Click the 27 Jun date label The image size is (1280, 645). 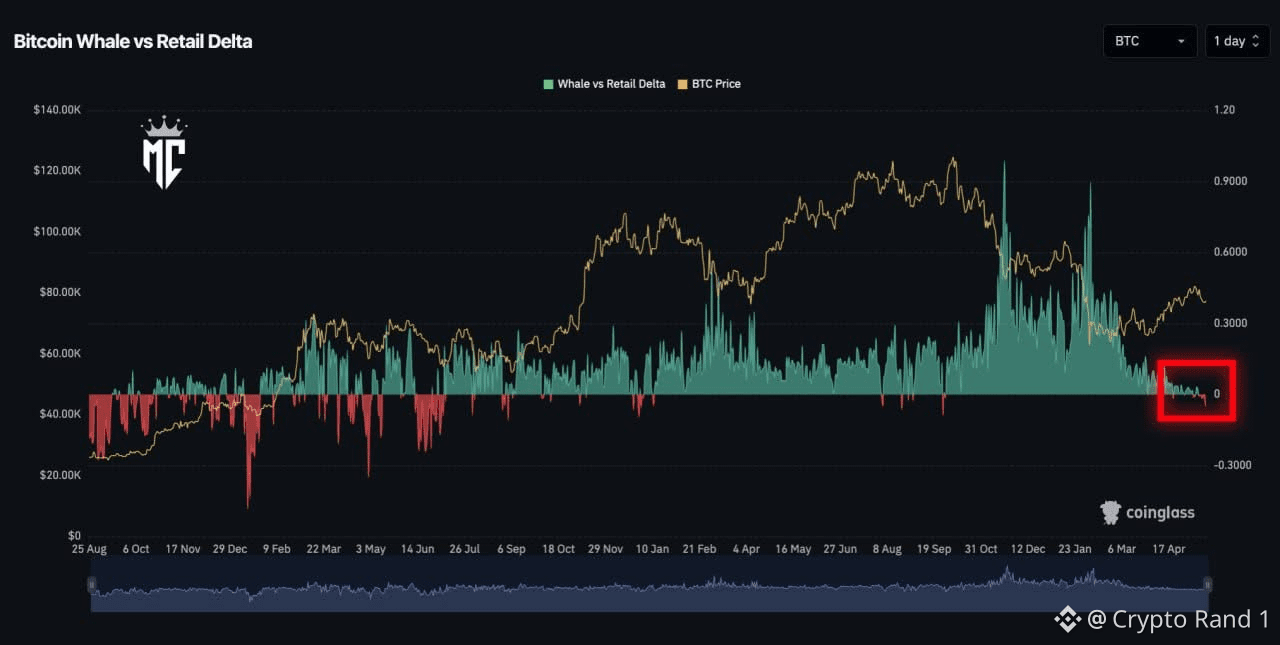click(840, 549)
